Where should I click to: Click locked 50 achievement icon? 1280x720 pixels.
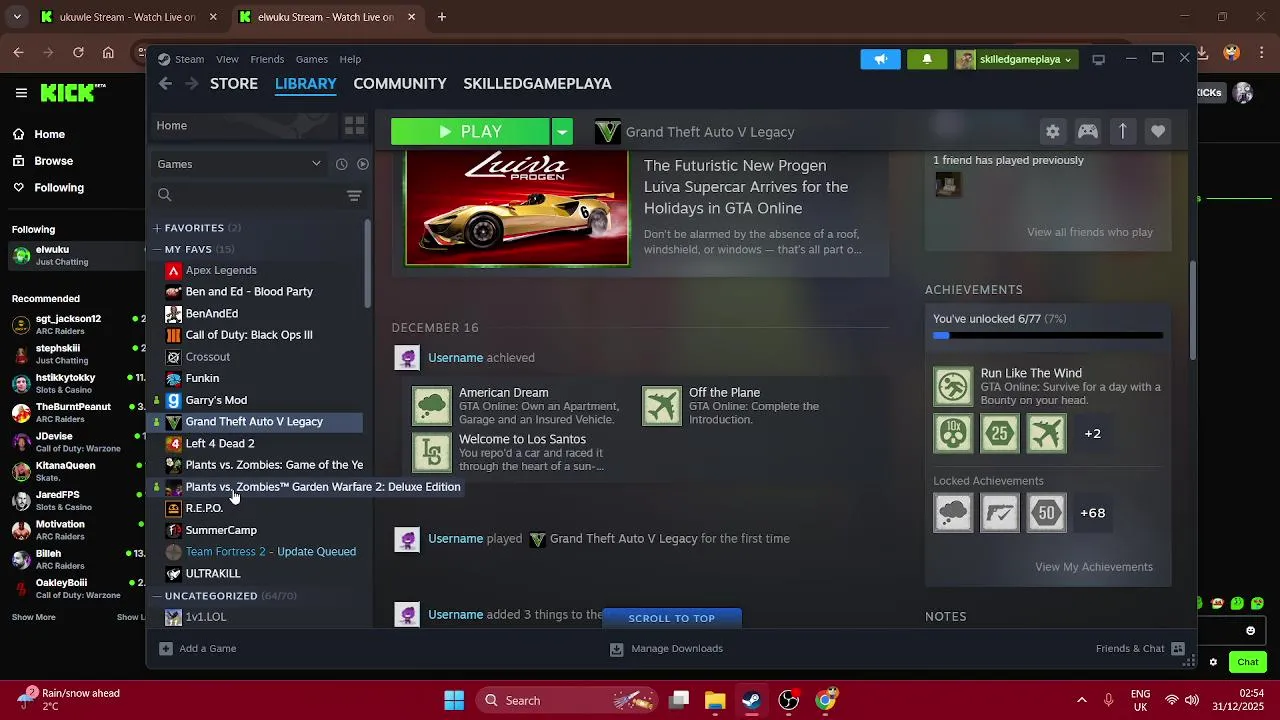coord(1046,513)
